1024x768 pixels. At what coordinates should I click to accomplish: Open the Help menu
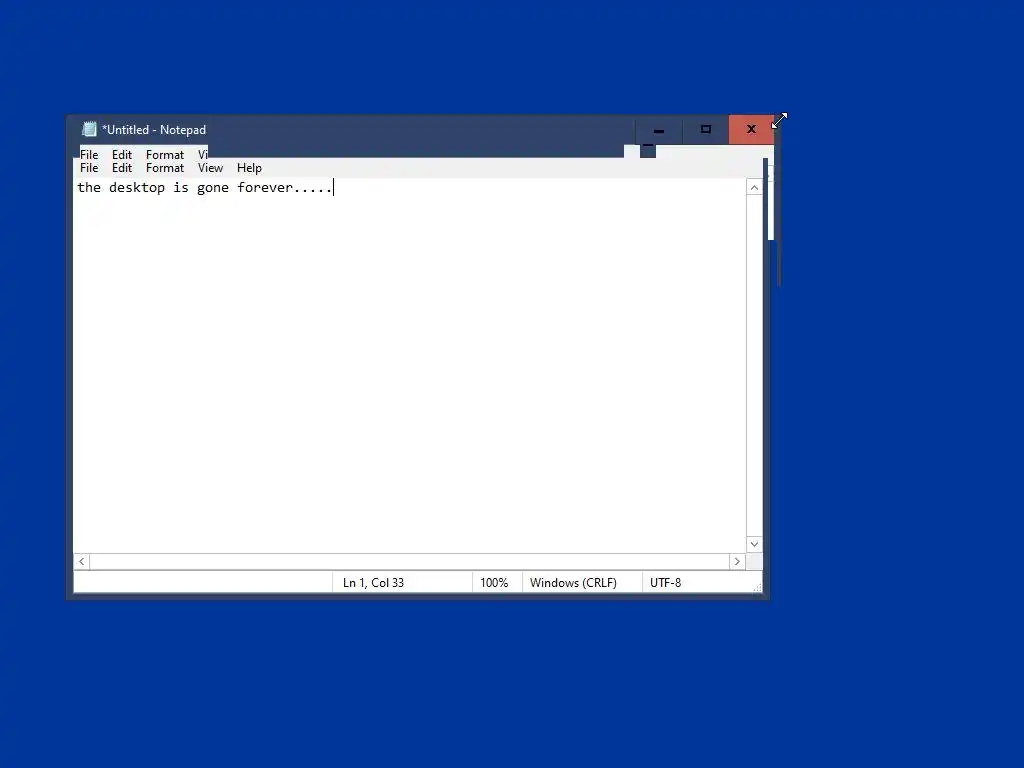coord(249,168)
